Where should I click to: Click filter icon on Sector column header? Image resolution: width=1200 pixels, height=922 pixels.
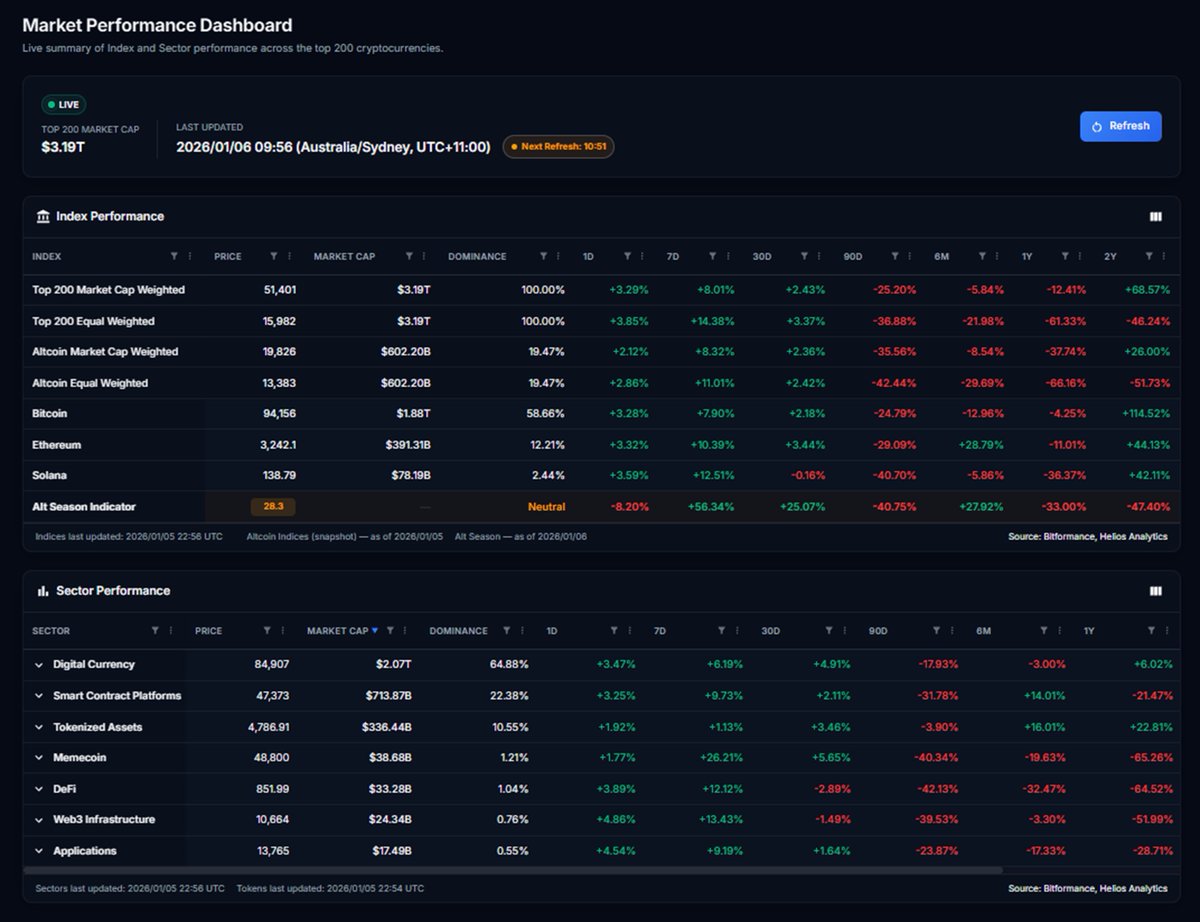pos(155,631)
